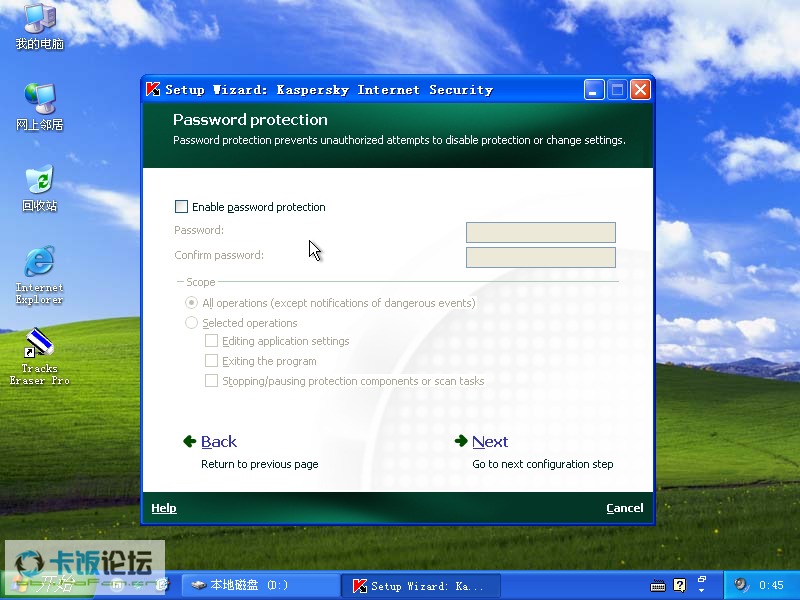Click the green Next arrow icon
The image size is (800, 600).
[x=461, y=441]
